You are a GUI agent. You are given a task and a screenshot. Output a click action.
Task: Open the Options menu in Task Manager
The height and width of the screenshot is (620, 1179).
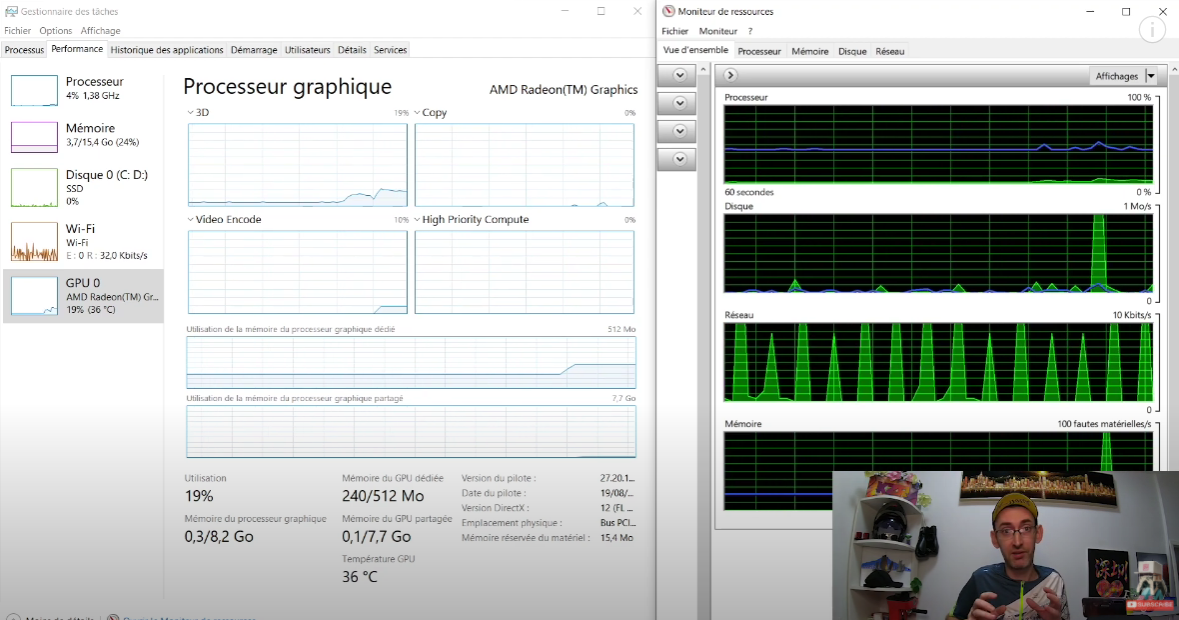click(56, 31)
